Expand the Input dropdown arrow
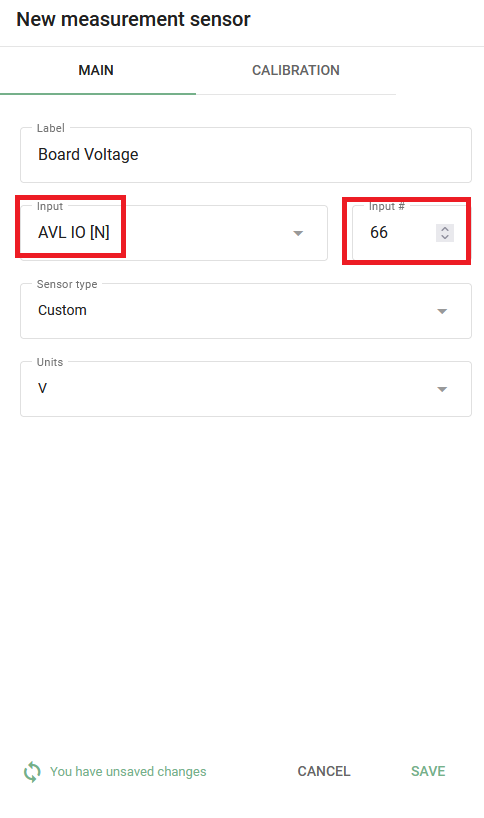 (298, 233)
